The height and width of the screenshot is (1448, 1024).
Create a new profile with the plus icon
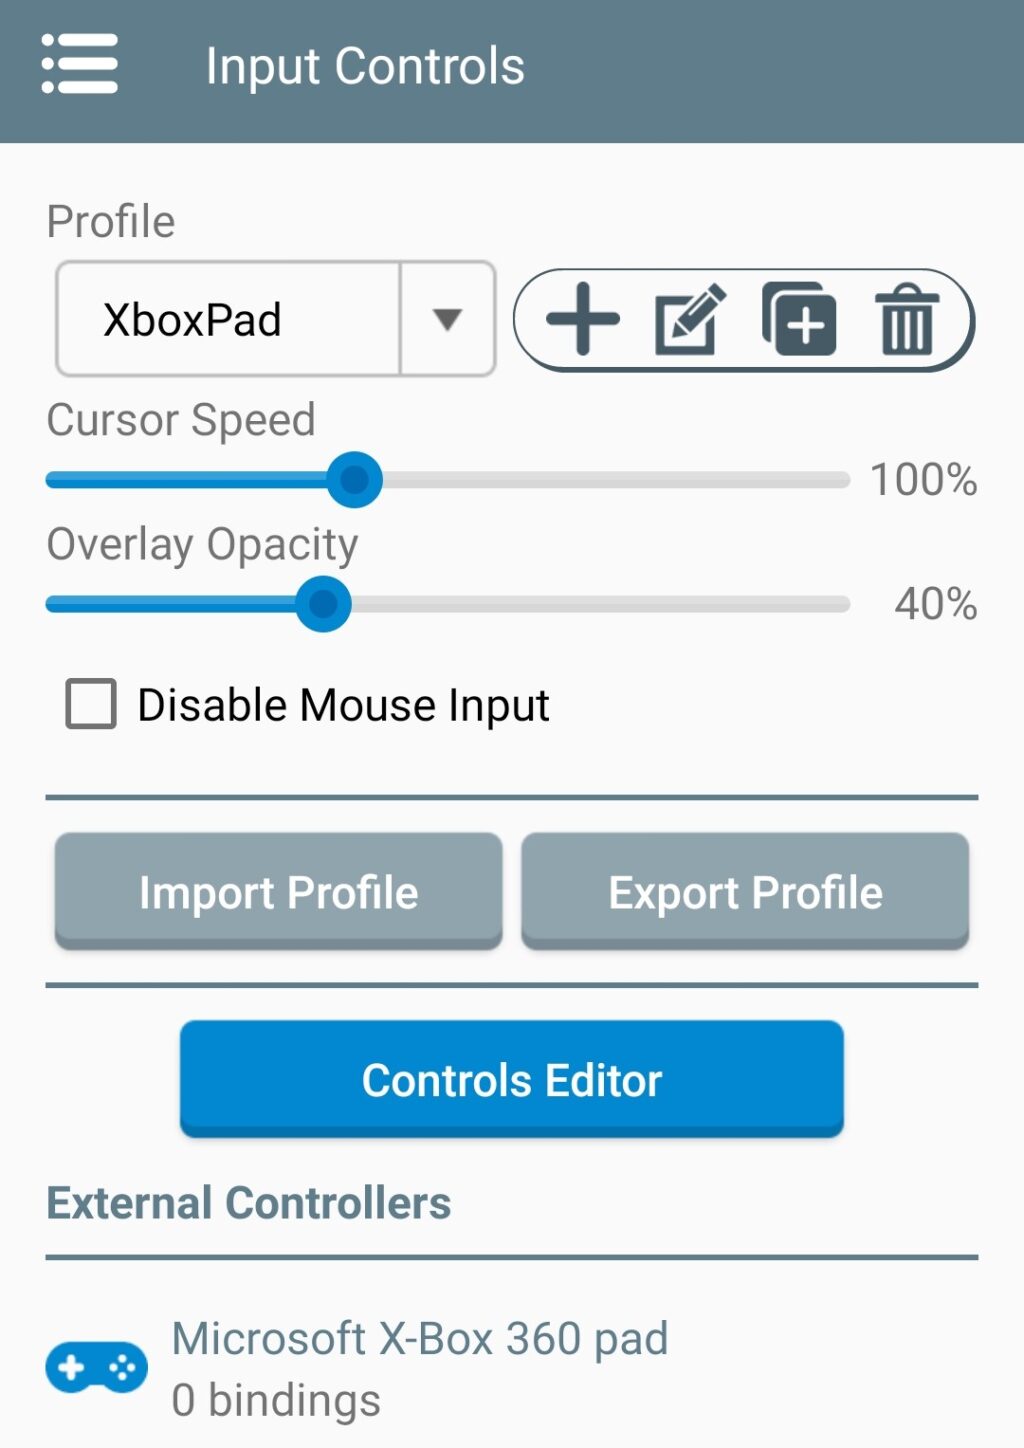[x=580, y=320]
